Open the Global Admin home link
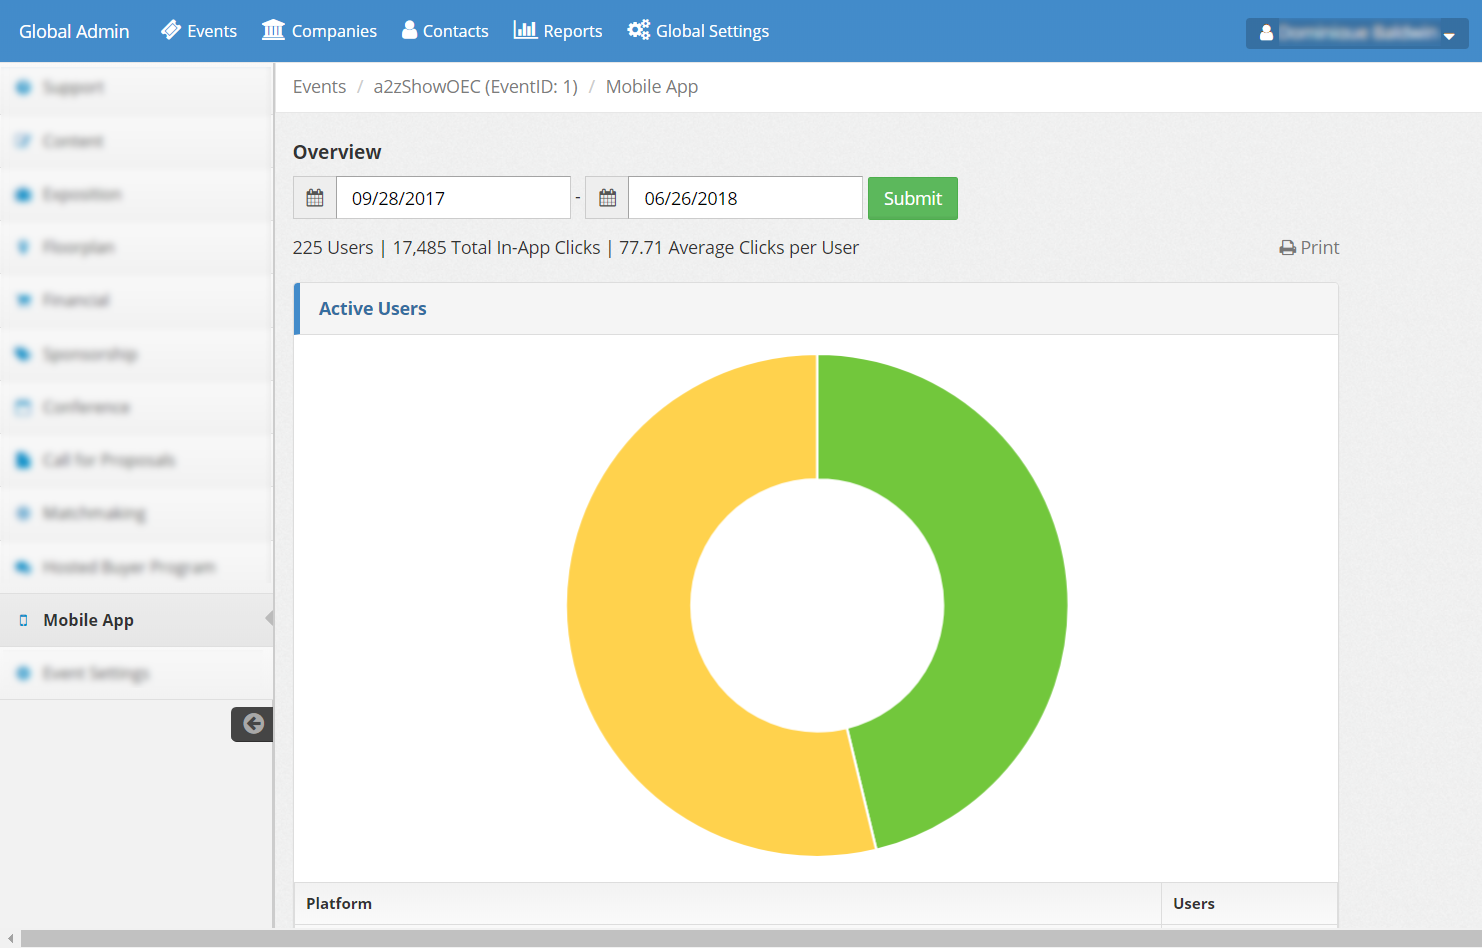The width and height of the screenshot is (1482, 948). point(74,31)
